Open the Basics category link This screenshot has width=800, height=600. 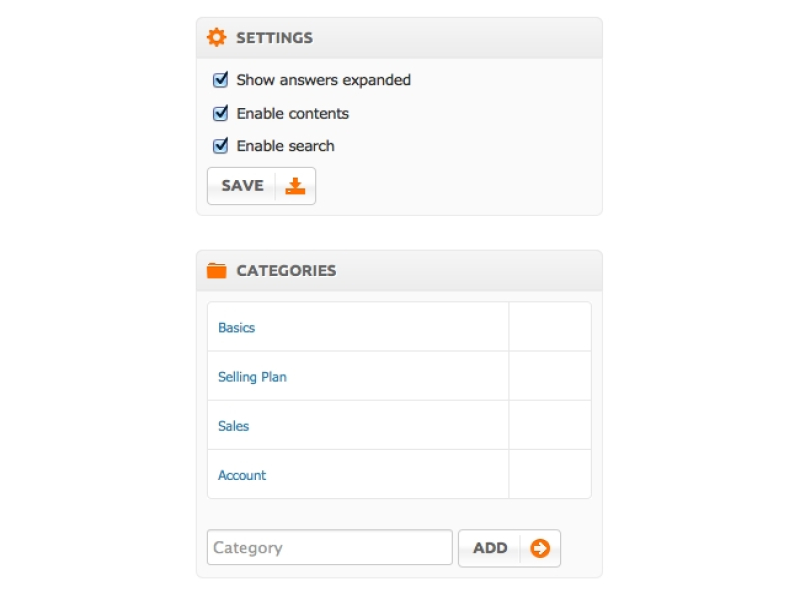[x=236, y=328]
